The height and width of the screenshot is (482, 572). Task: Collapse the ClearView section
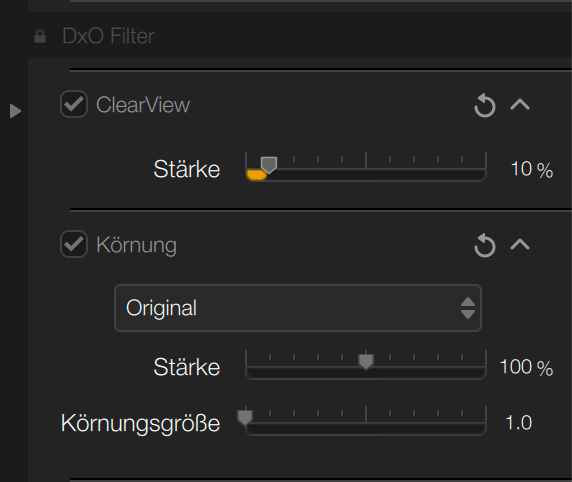520,105
